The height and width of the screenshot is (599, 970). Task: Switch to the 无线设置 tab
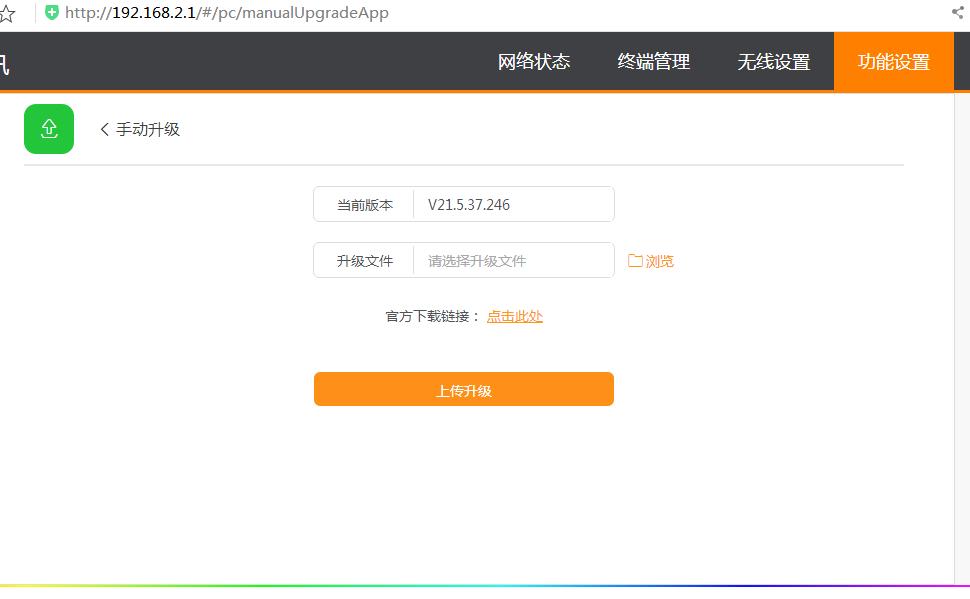(774, 61)
